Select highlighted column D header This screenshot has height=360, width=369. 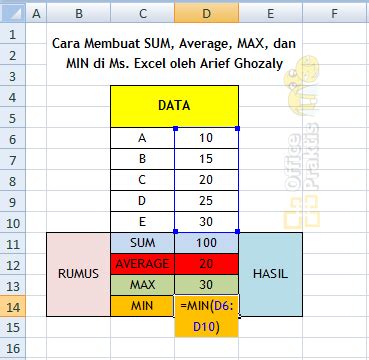click(206, 13)
